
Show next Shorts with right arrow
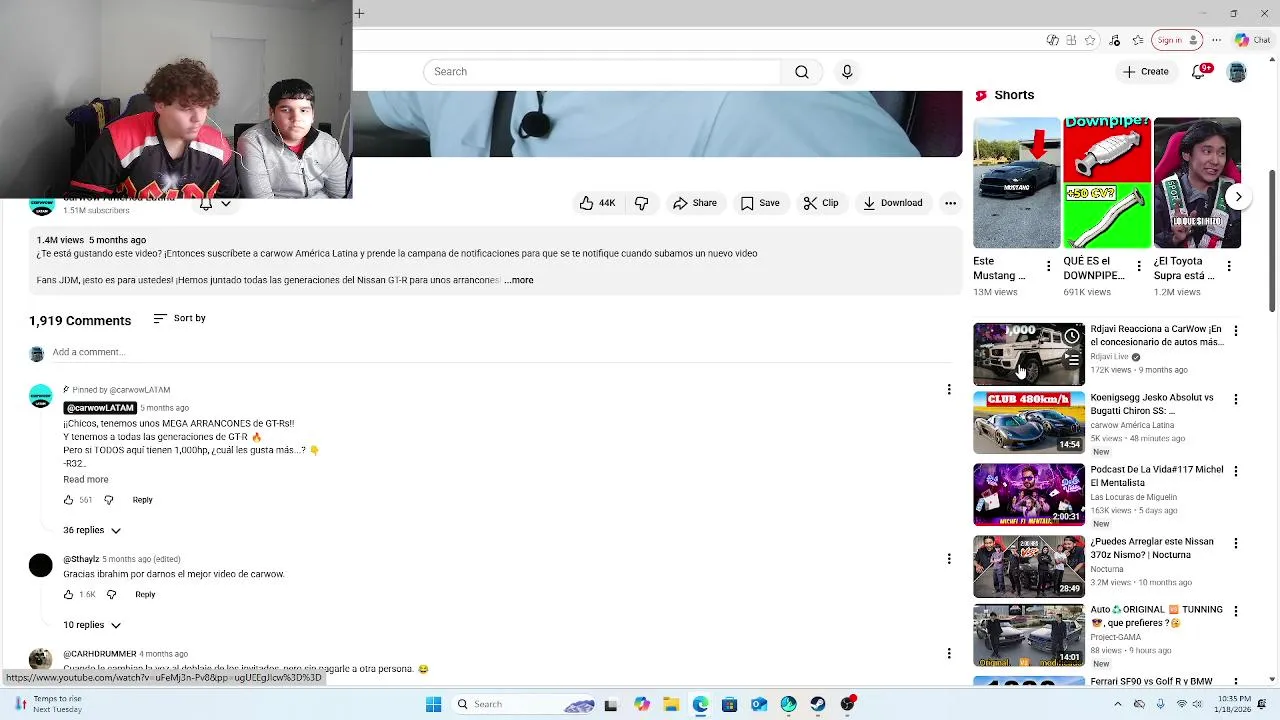click(1238, 197)
